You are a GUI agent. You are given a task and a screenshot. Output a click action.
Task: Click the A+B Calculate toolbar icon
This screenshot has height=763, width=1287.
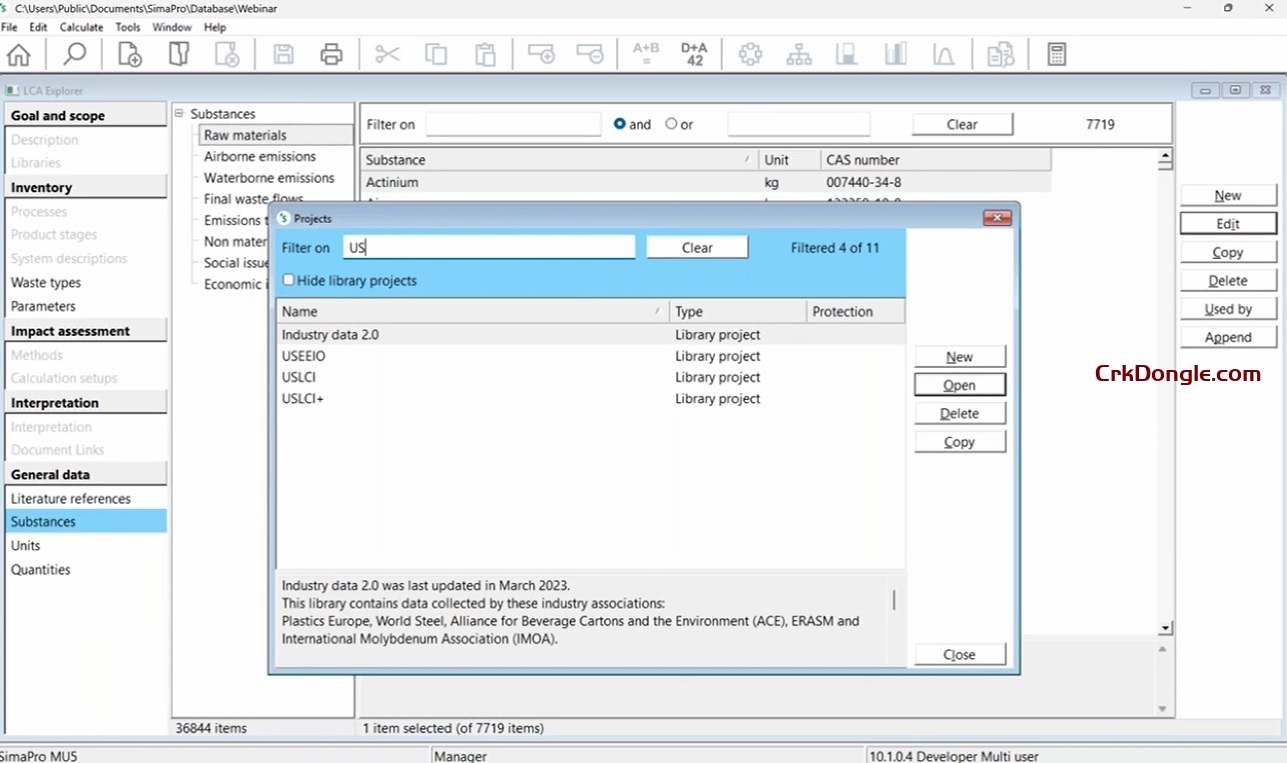[645, 54]
